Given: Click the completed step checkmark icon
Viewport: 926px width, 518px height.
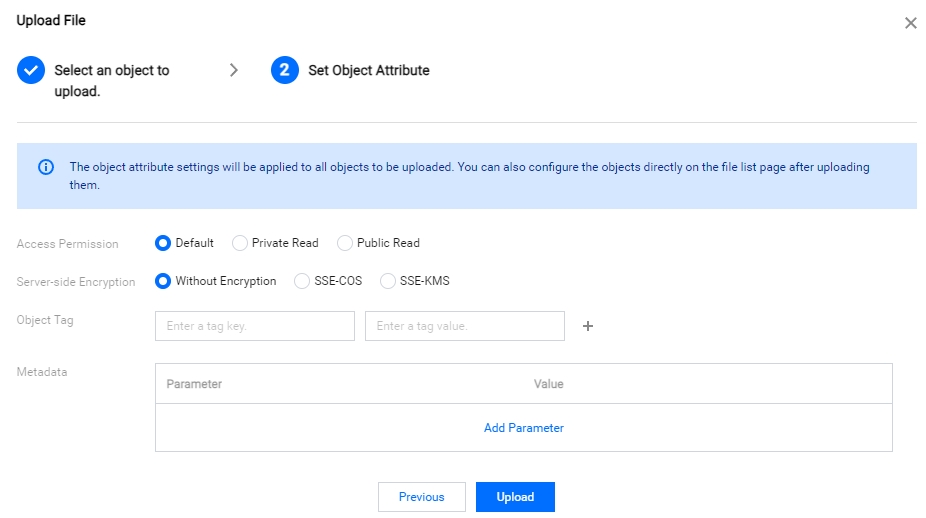Looking at the screenshot, I should [x=31, y=70].
